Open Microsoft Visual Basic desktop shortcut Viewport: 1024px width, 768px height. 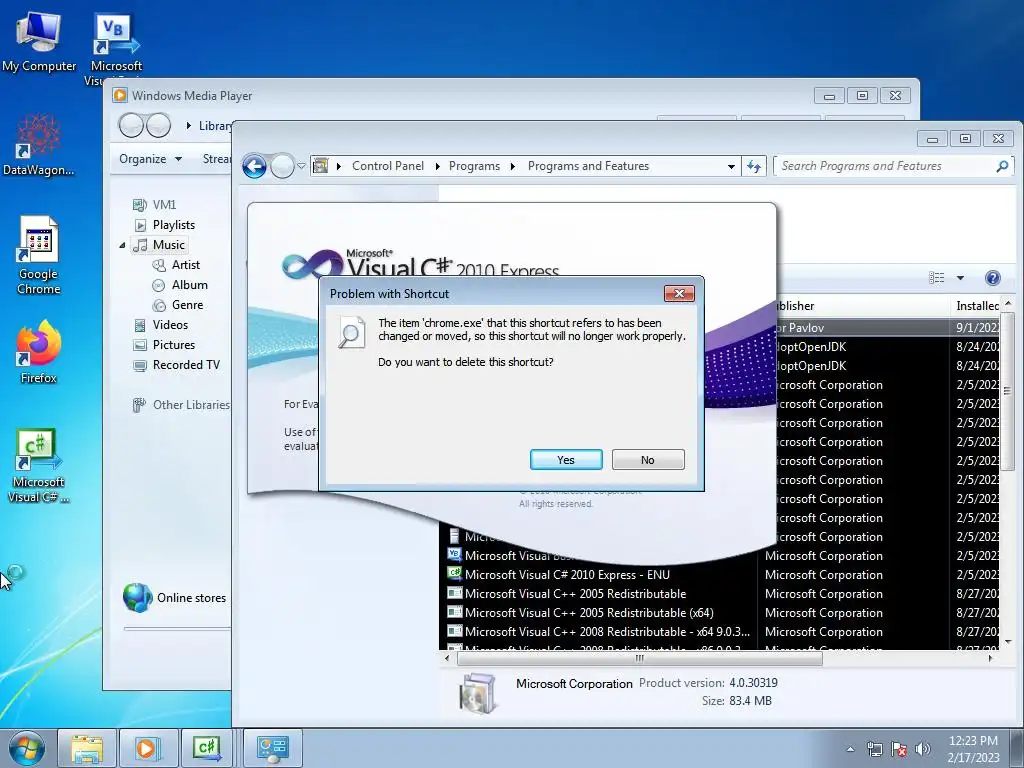coord(116,47)
